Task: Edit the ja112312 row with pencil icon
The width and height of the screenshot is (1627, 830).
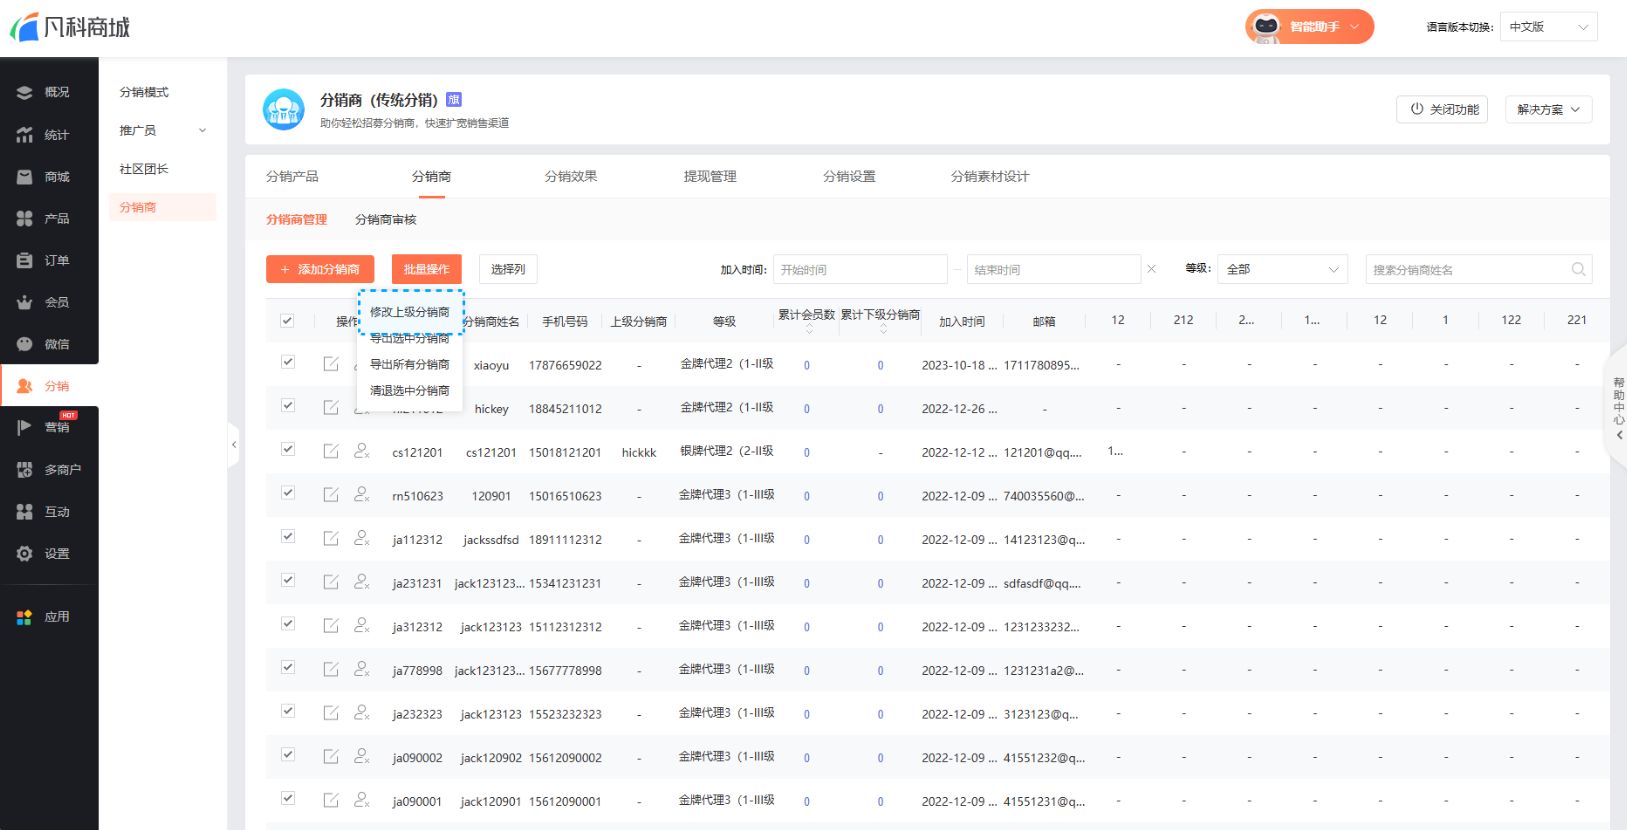Action: pyautogui.click(x=331, y=538)
